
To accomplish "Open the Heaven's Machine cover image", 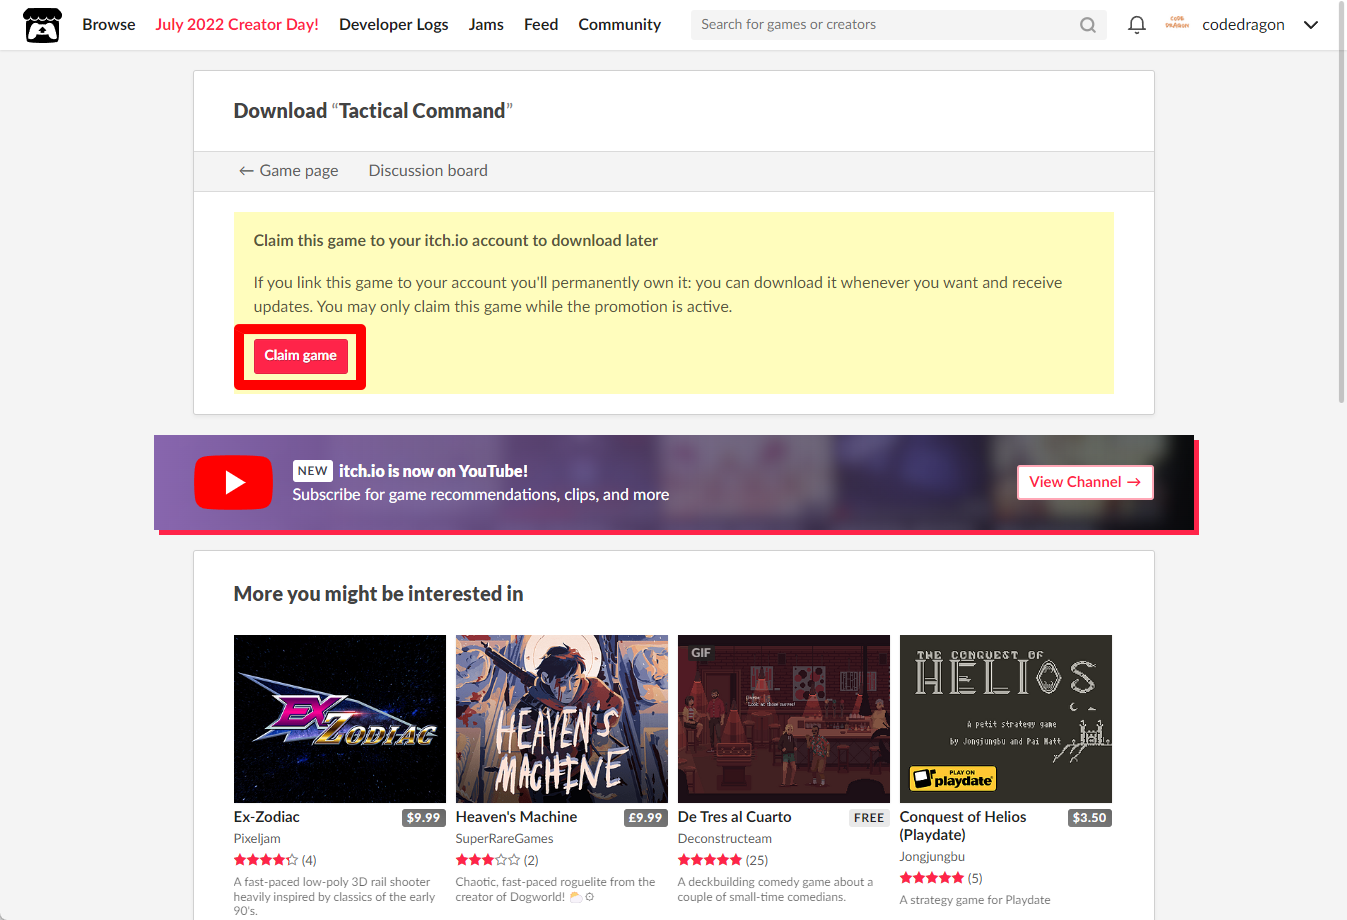I will tap(562, 719).
